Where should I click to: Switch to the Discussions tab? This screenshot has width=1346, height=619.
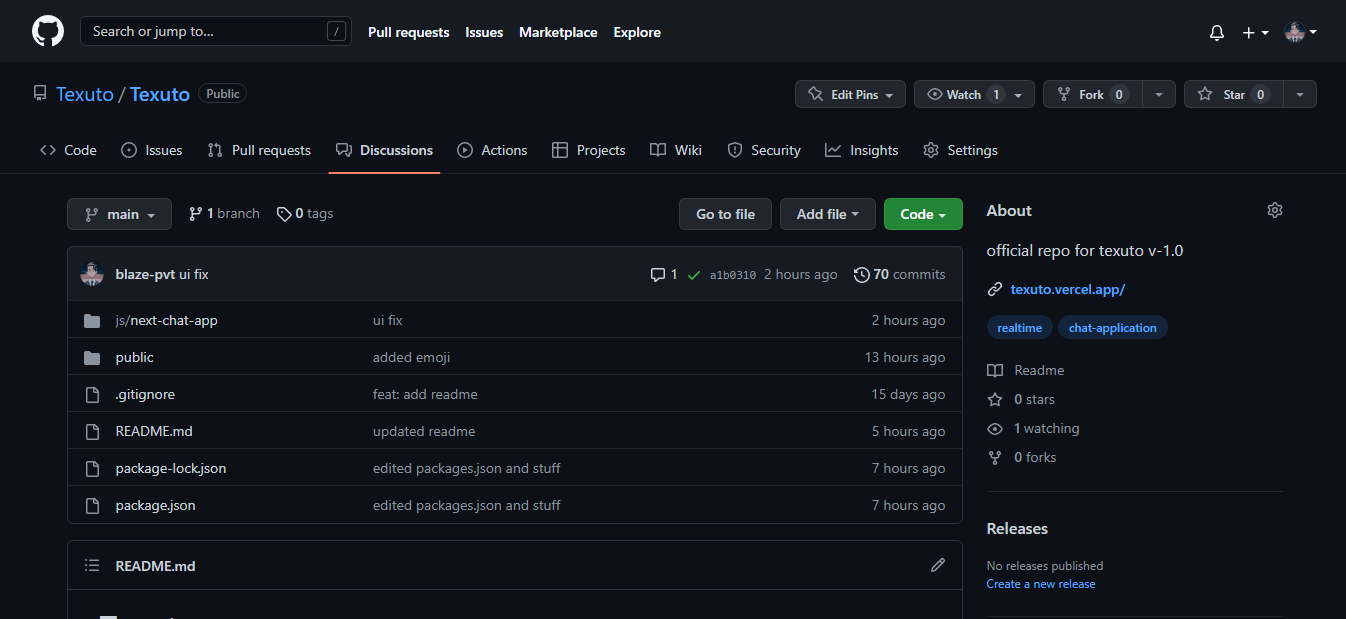[385, 150]
